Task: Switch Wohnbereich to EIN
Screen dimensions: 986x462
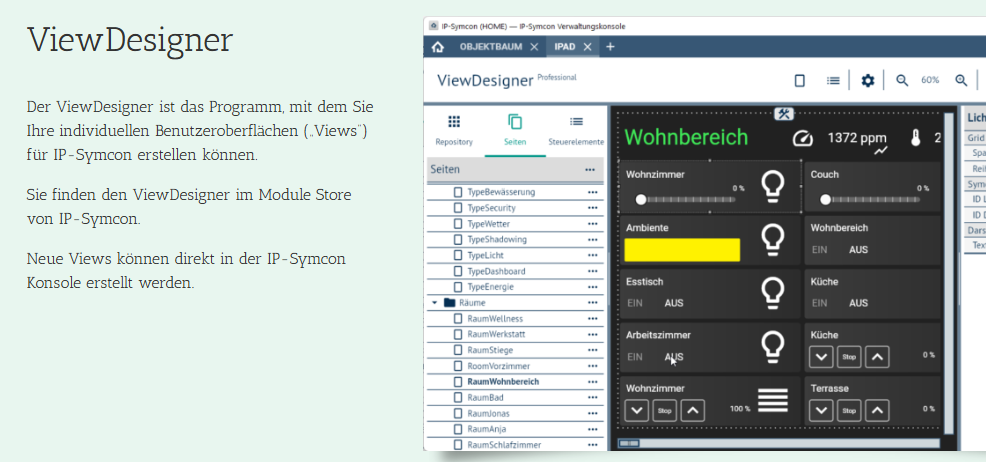Action: coord(819,250)
